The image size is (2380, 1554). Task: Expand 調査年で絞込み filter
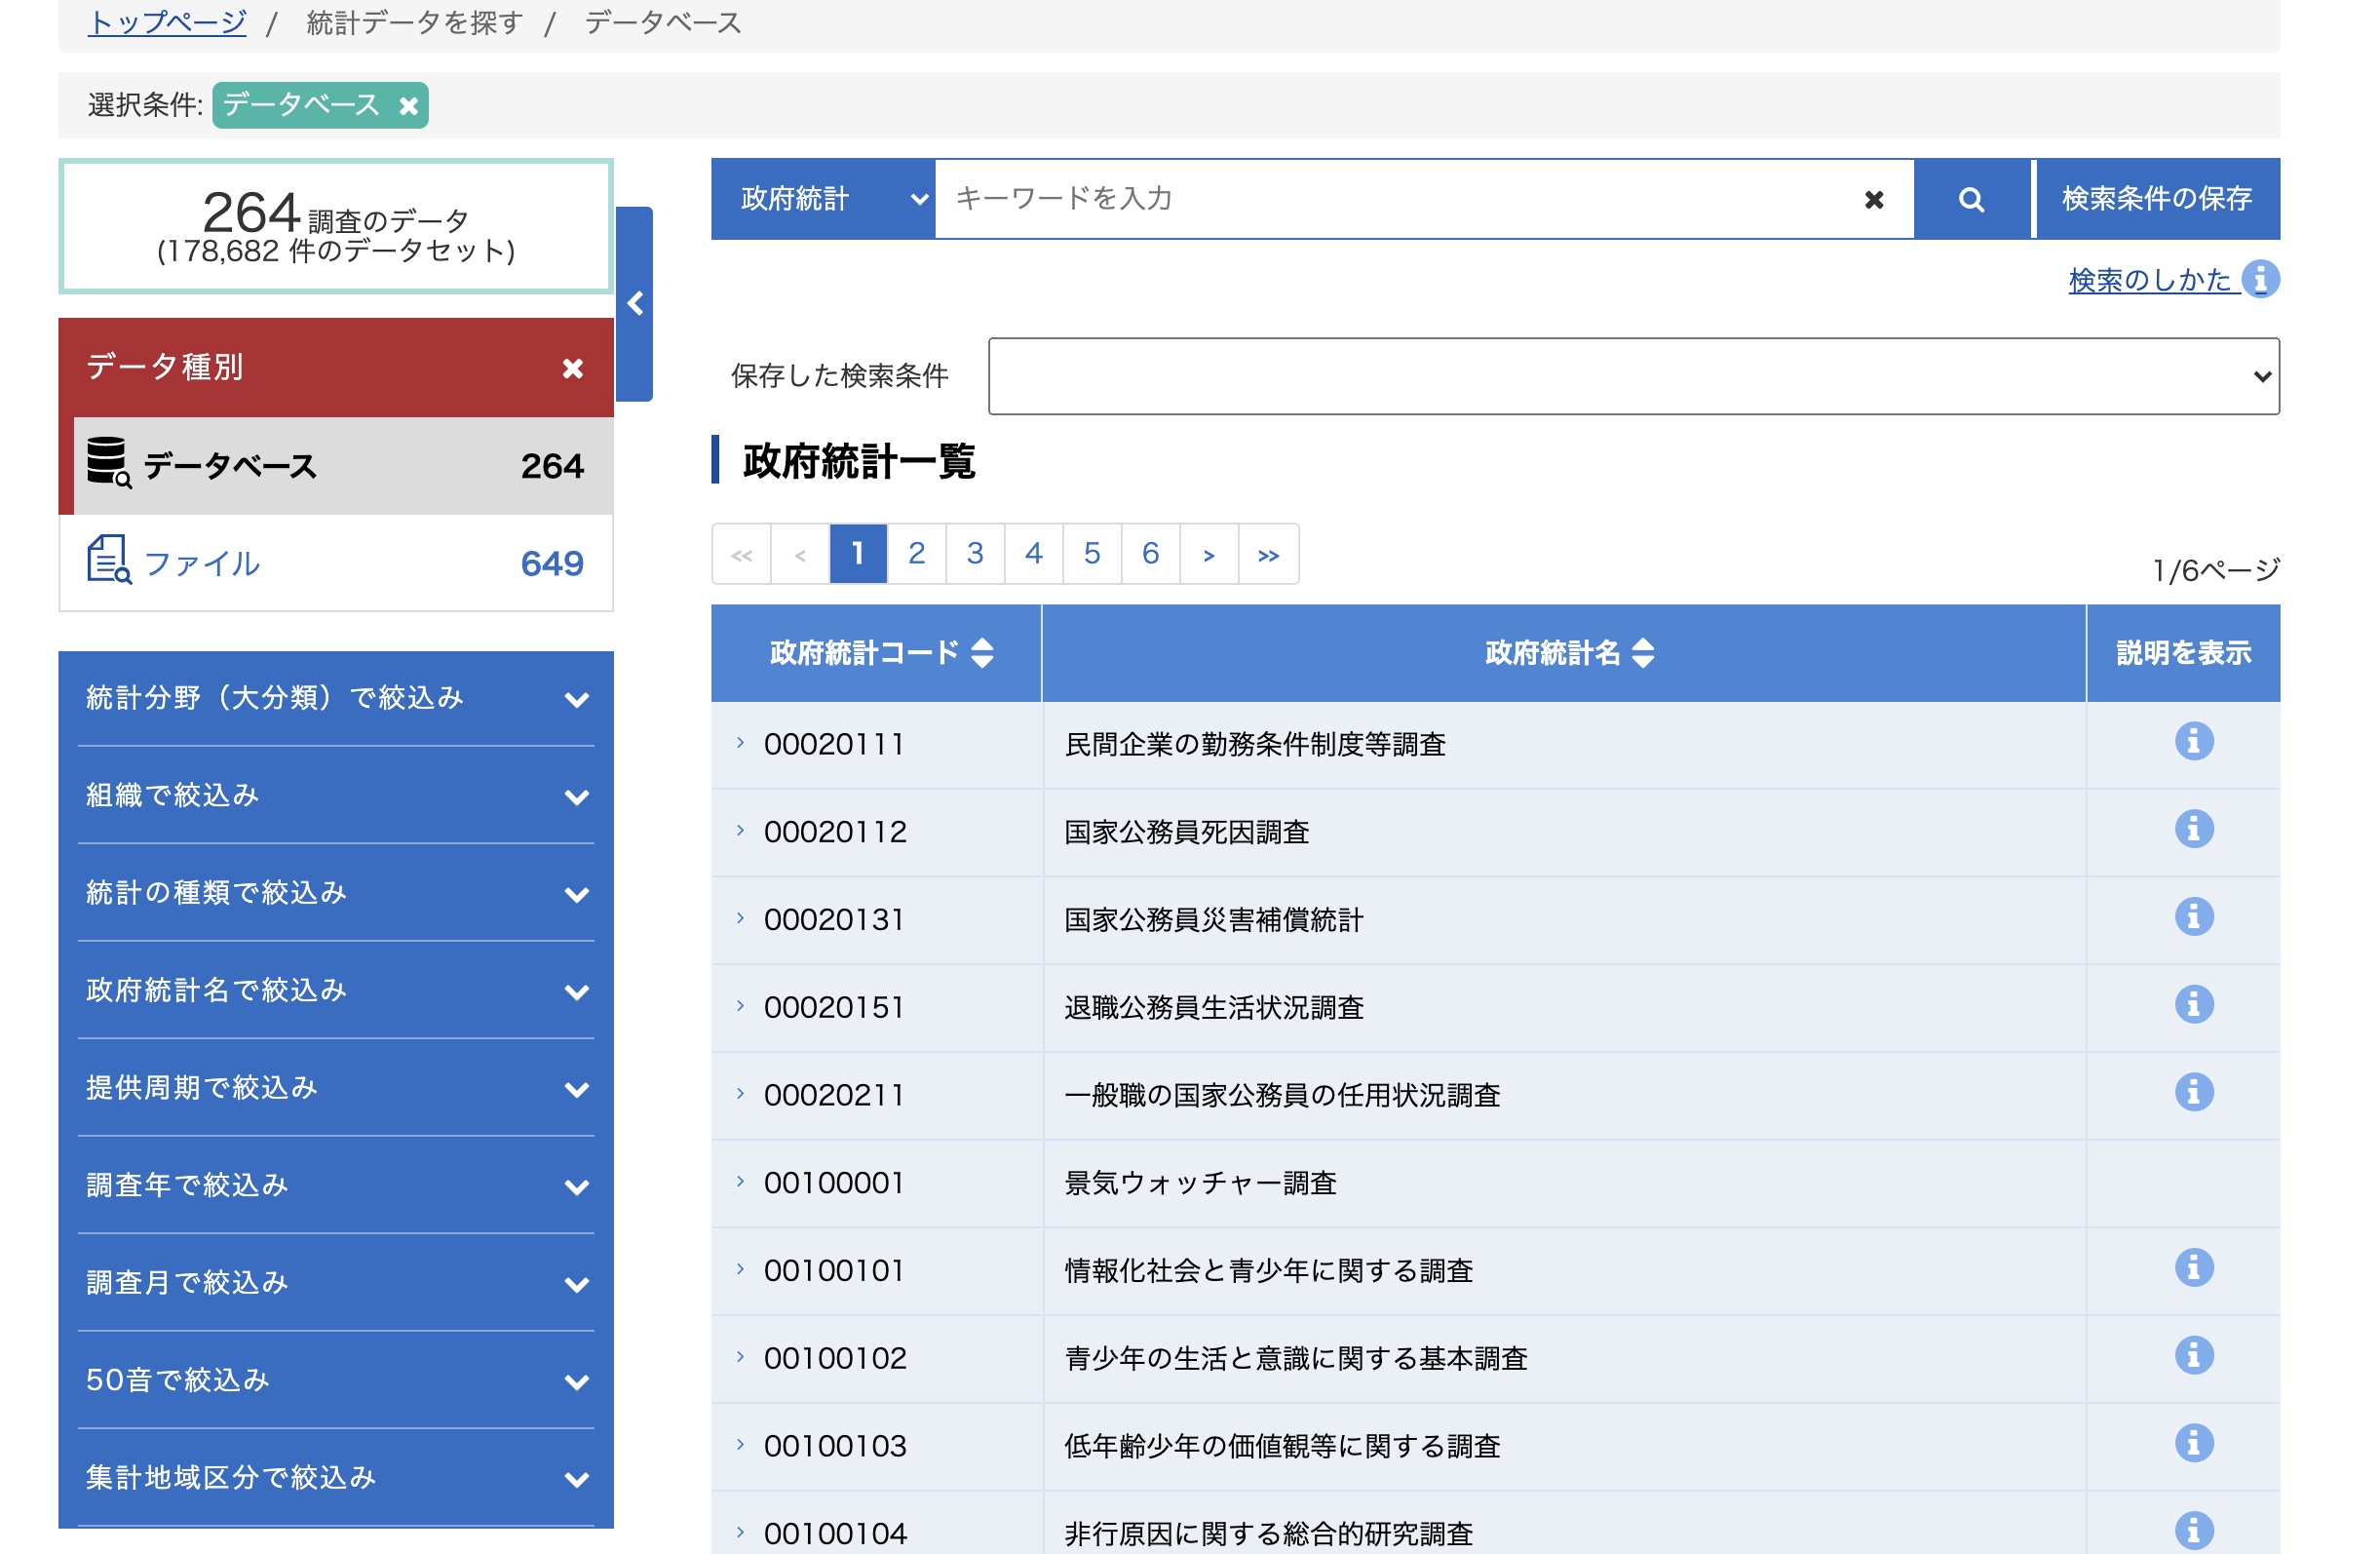click(x=336, y=1185)
